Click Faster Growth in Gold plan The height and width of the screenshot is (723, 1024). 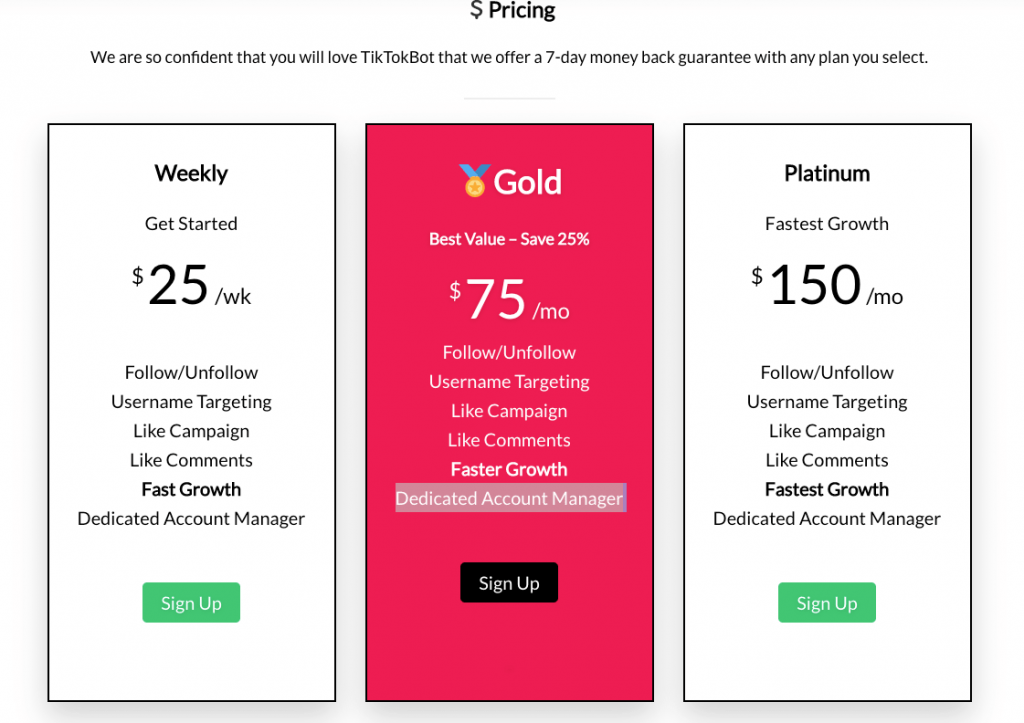pos(509,469)
